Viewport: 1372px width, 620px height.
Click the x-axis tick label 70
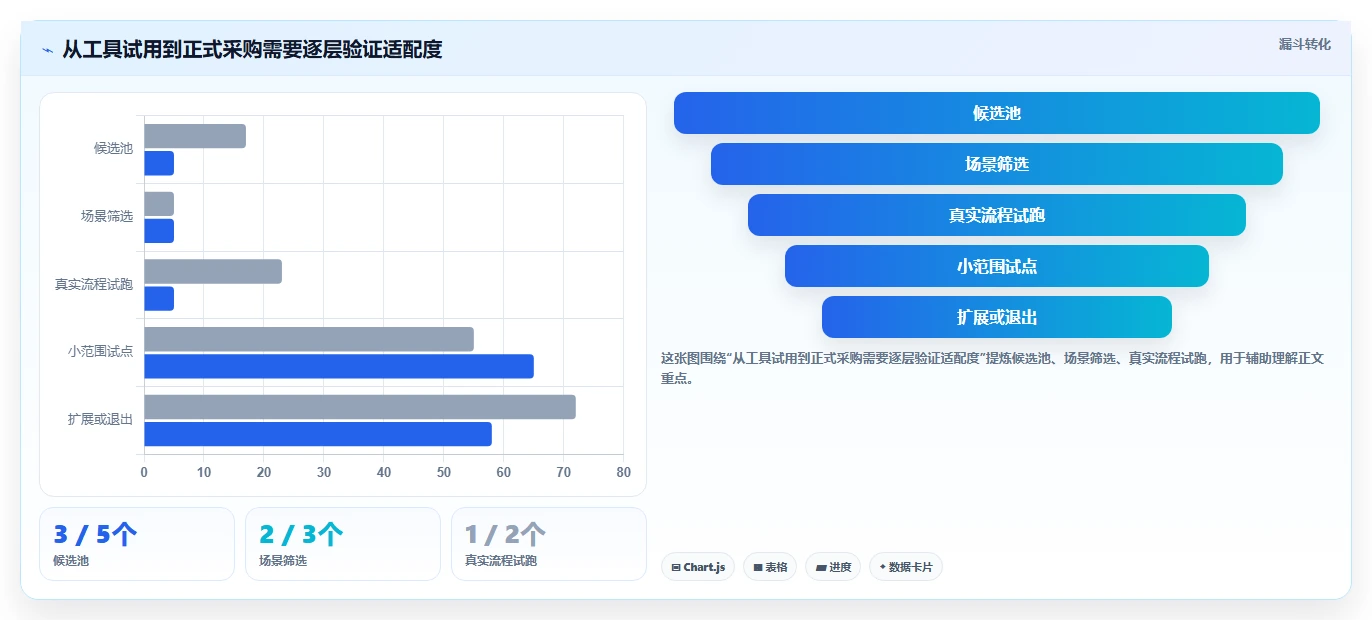(x=564, y=472)
